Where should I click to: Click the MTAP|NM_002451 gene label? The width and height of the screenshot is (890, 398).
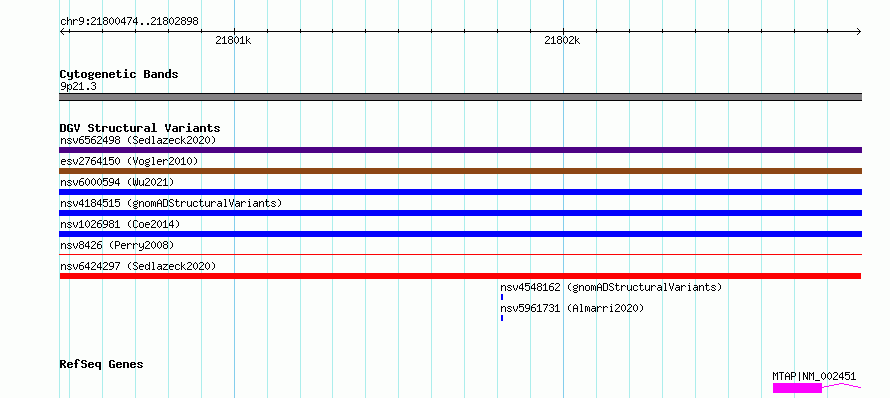[x=814, y=376]
